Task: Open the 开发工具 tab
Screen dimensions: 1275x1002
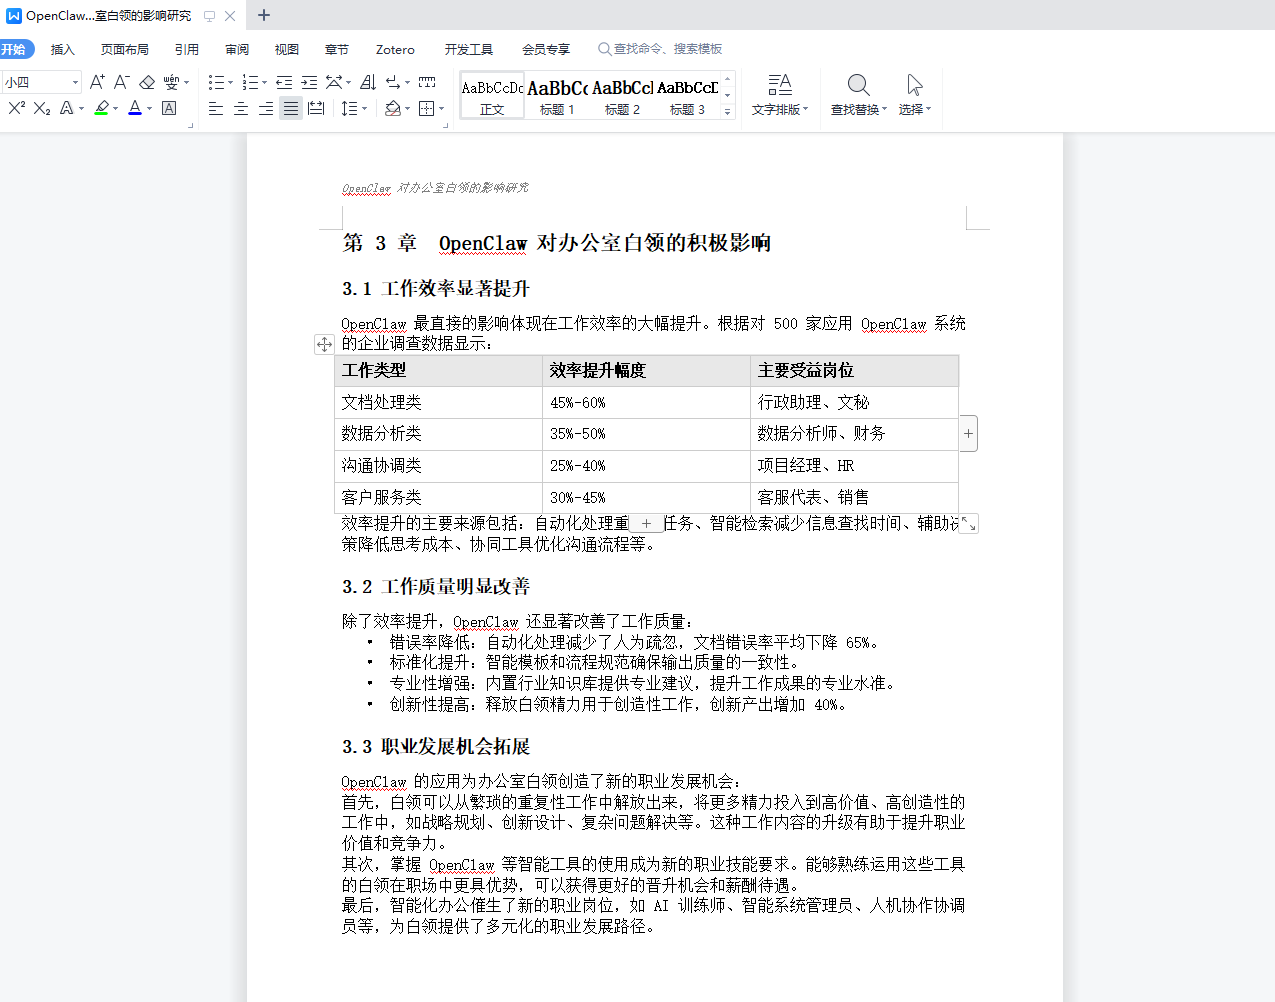Action: click(x=469, y=49)
